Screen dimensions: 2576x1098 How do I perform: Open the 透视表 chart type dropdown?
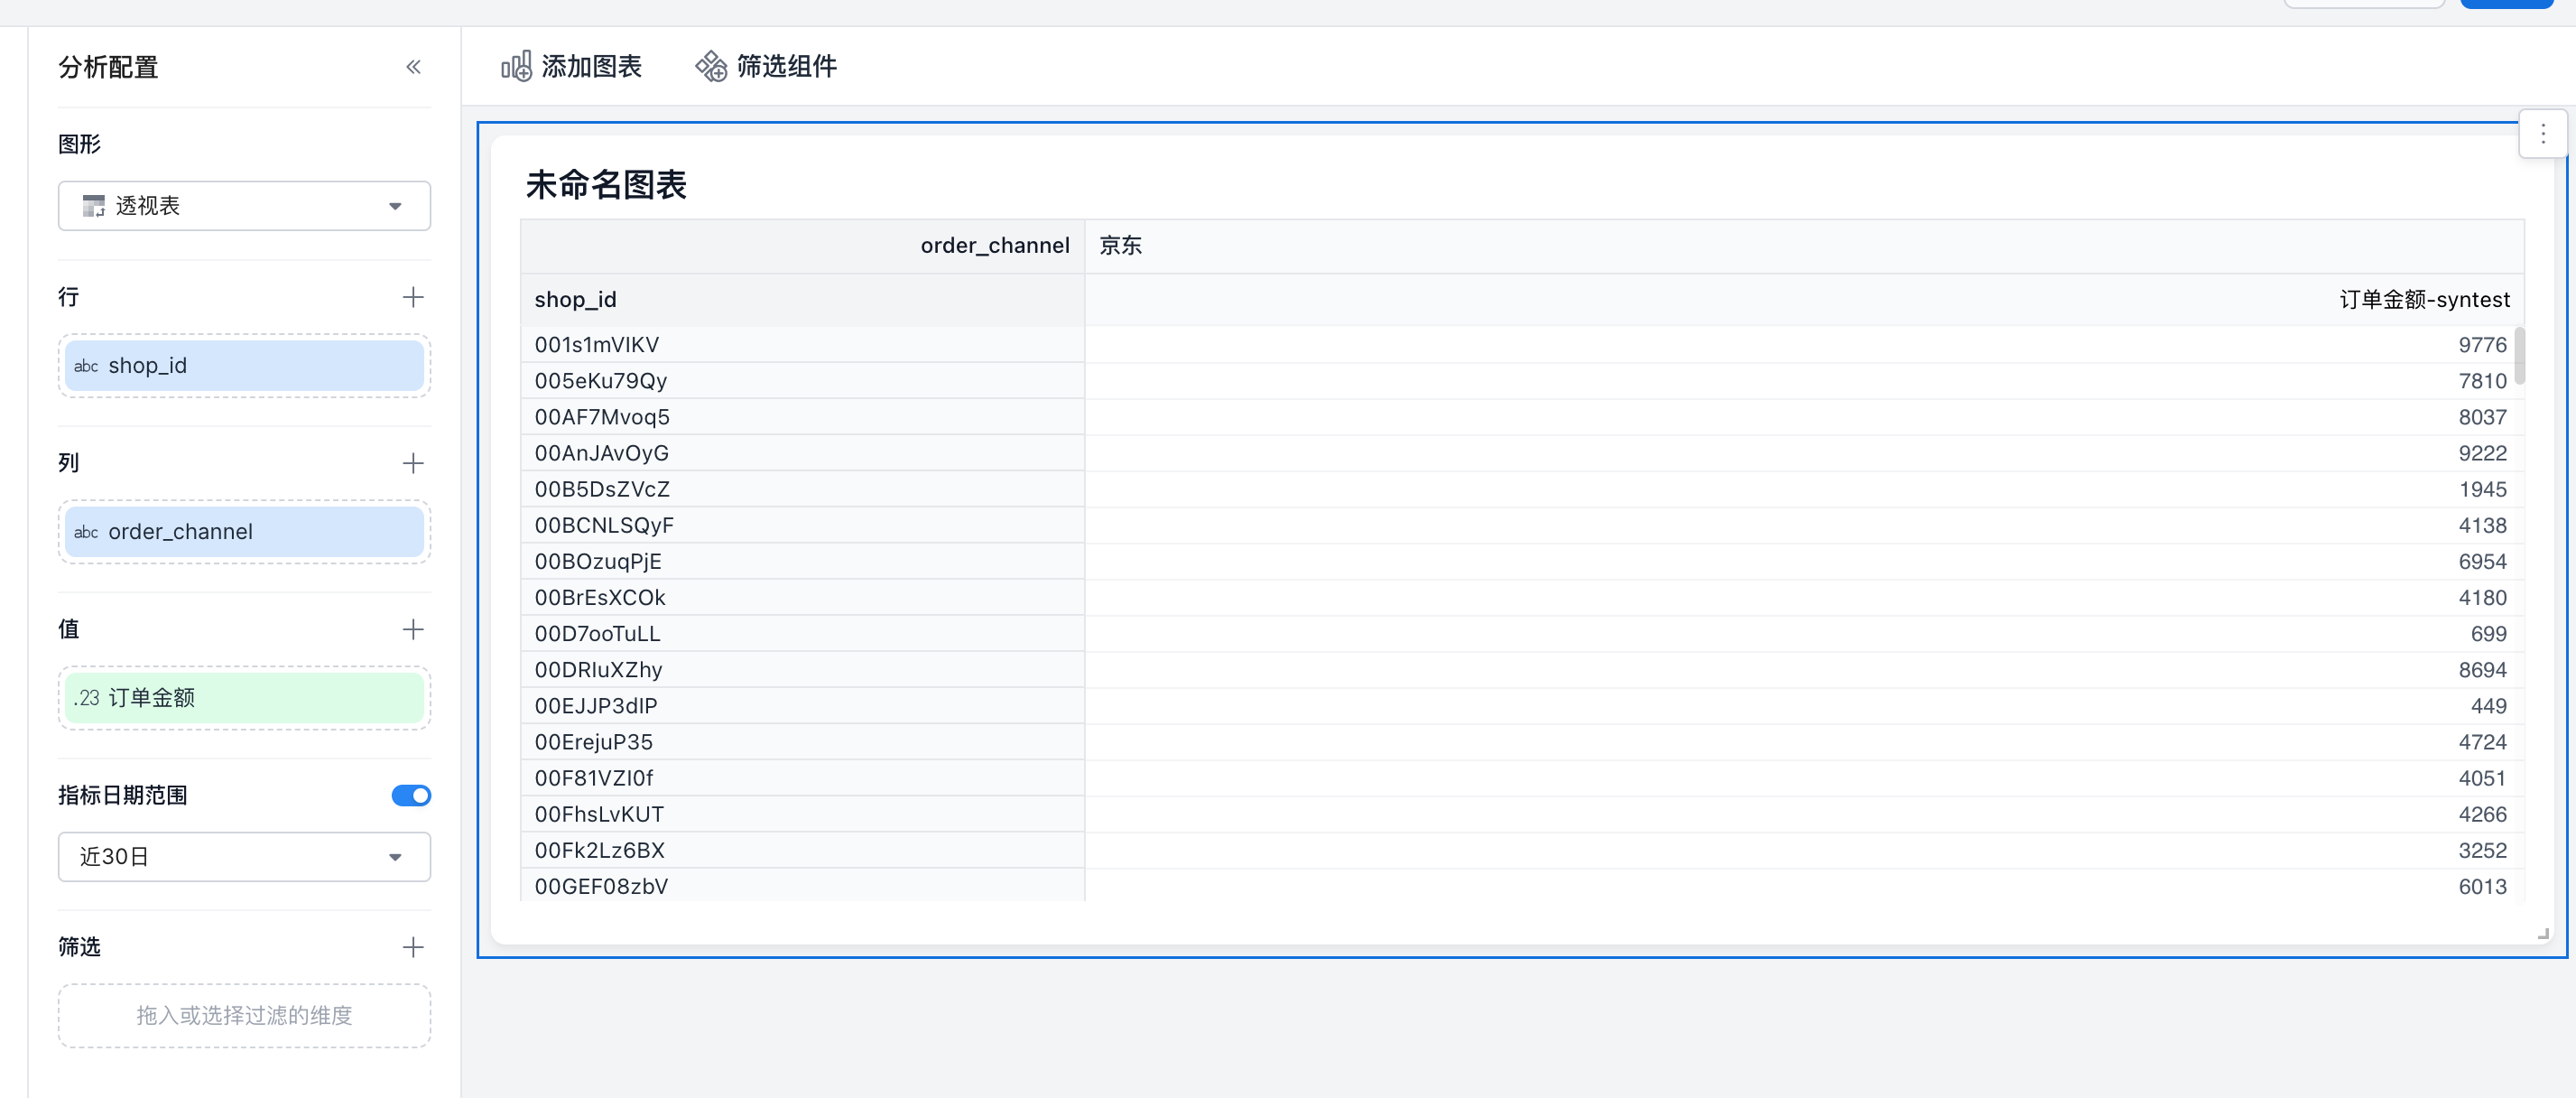pyautogui.click(x=244, y=206)
